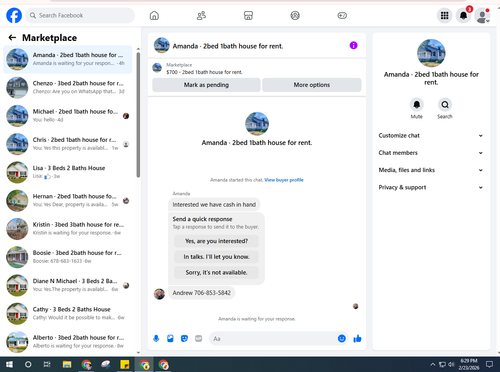Open the View buyer profile link
The width and height of the screenshot is (500, 372).
(284, 180)
